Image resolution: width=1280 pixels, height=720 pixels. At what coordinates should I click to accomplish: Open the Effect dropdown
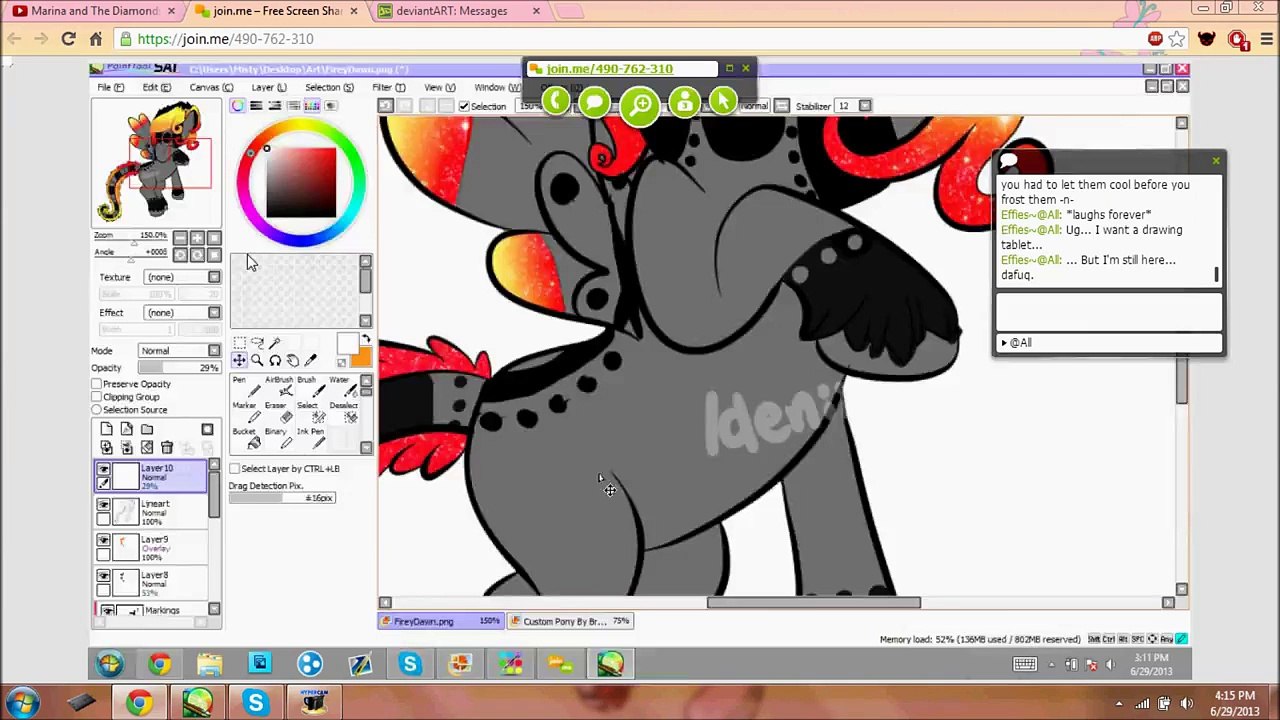[x=183, y=313]
